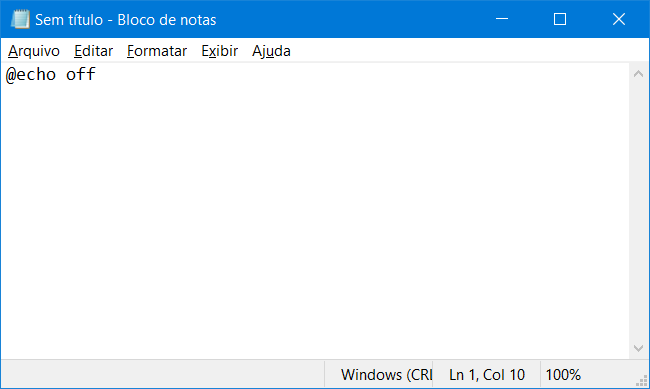Place the cursor after "@echo off" text
The height and width of the screenshot is (389, 650).
(97, 75)
